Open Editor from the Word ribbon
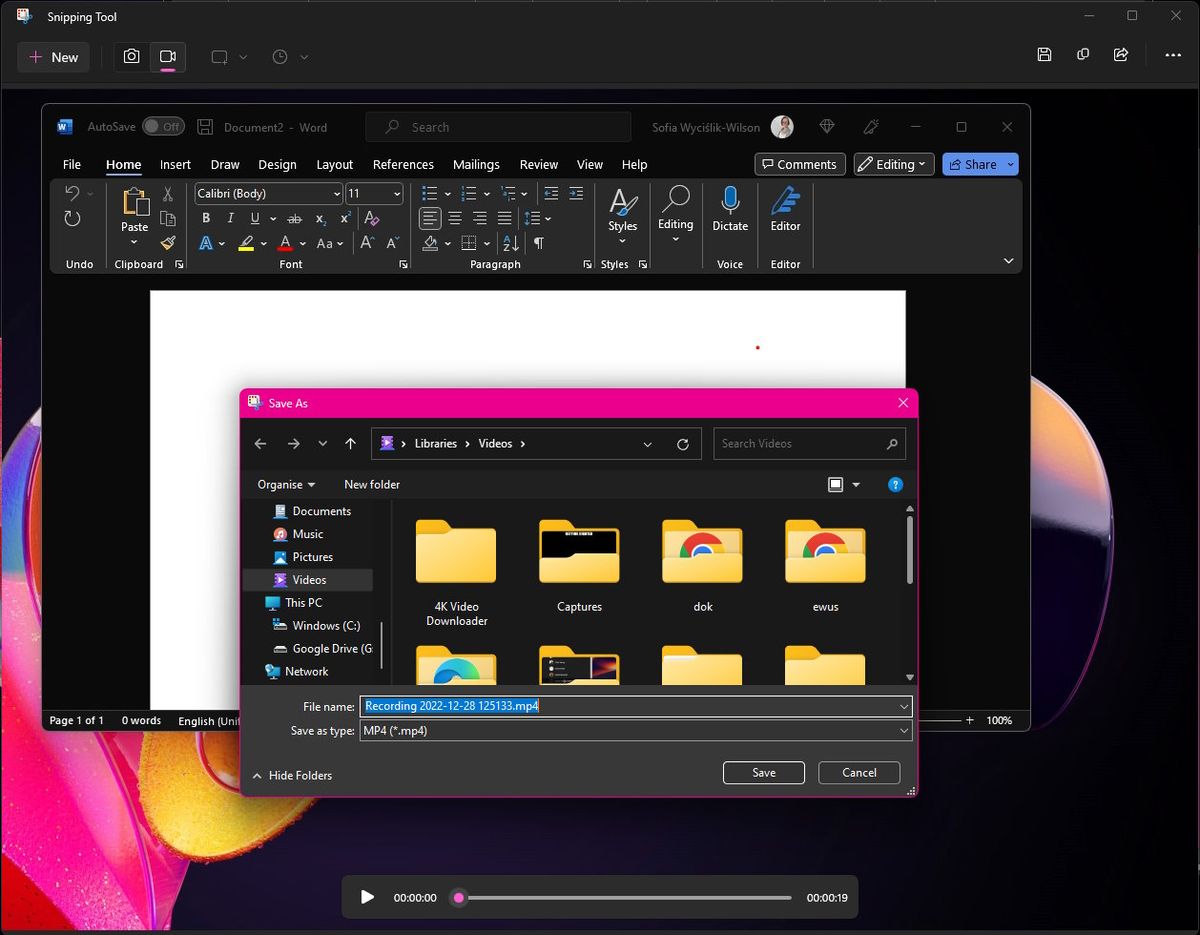1200x935 pixels. tap(785, 213)
